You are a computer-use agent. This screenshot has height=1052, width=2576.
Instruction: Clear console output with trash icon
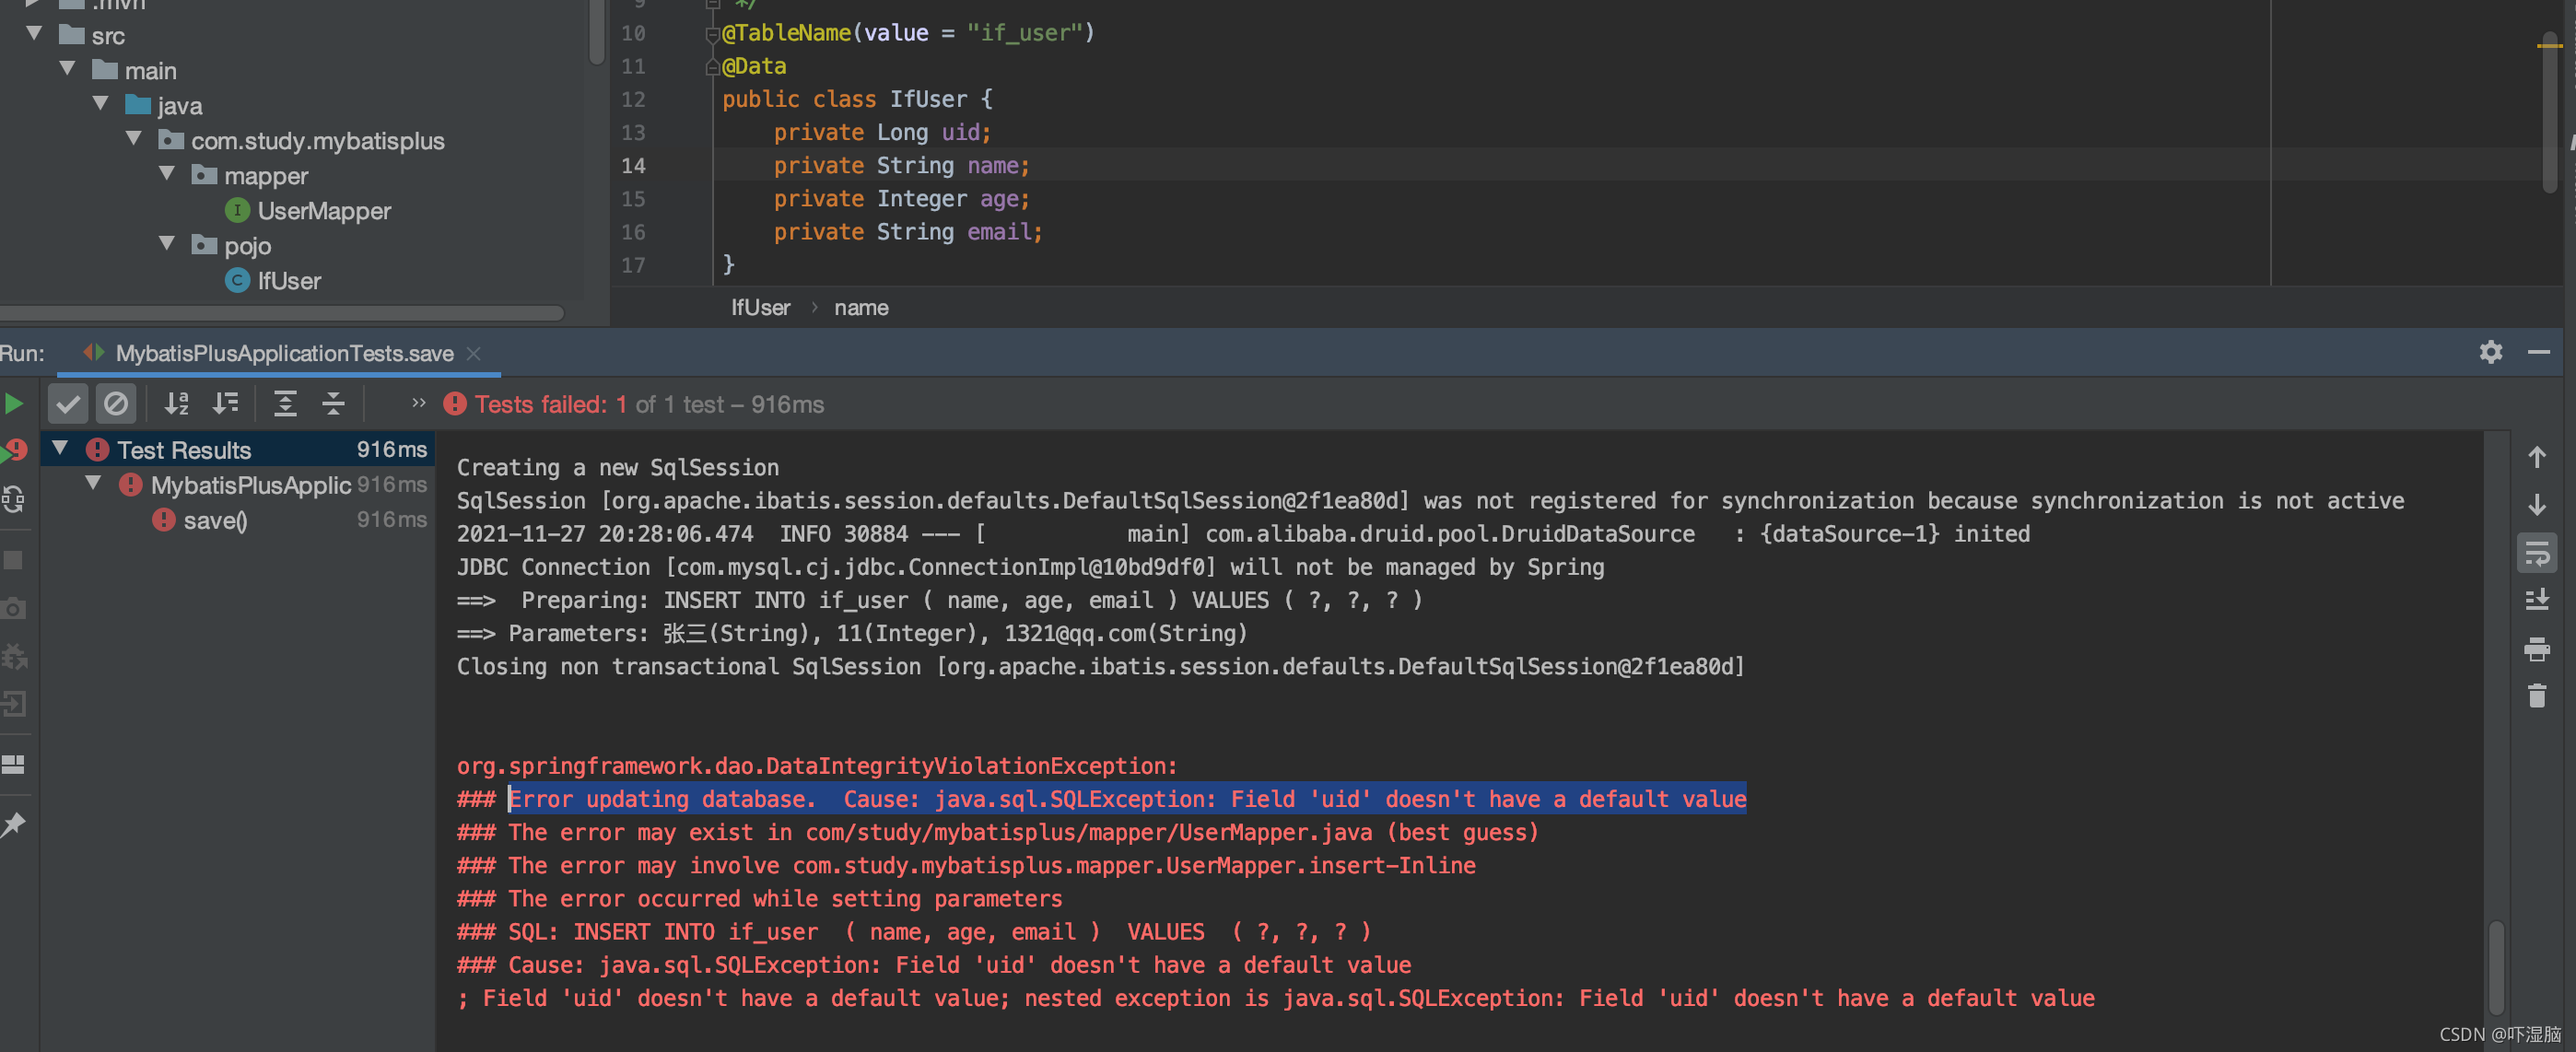2536,696
